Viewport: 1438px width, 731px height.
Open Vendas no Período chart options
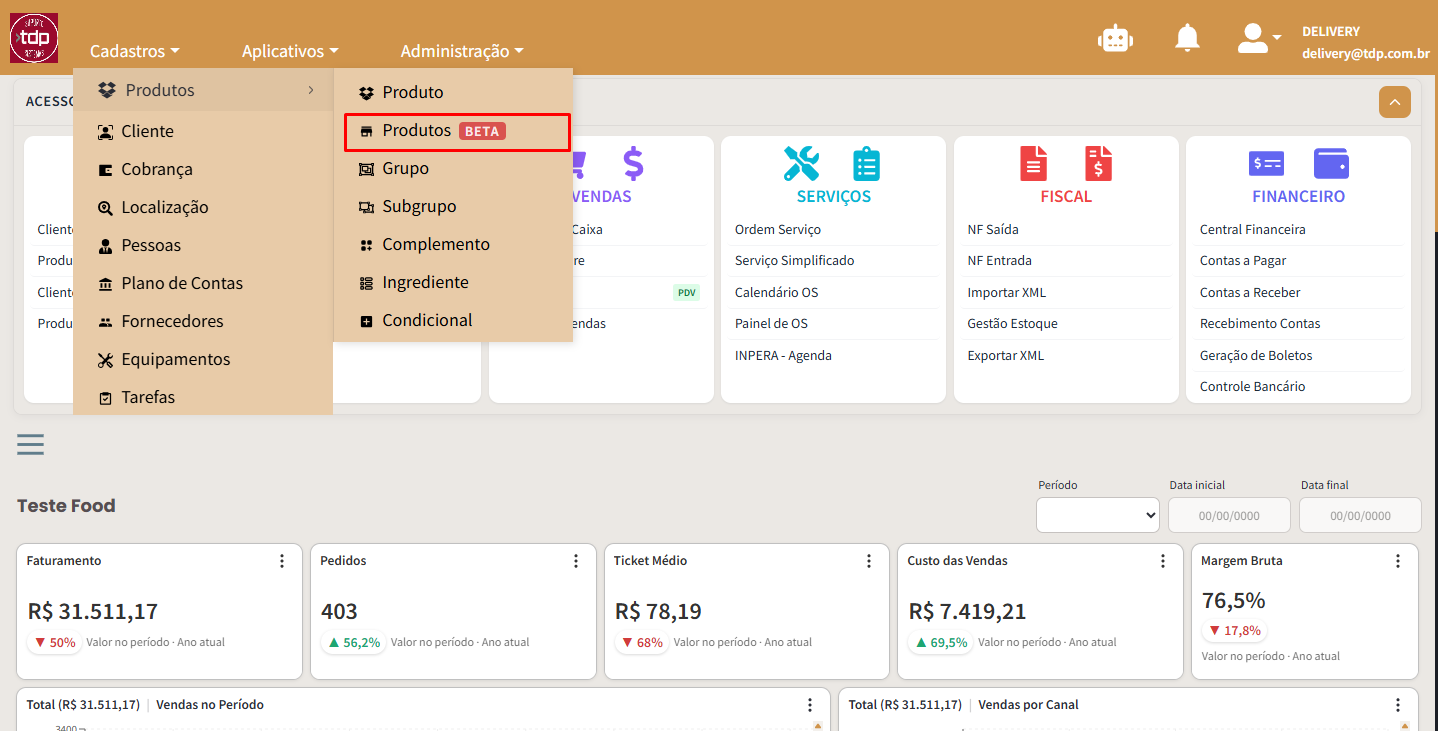point(810,705)
